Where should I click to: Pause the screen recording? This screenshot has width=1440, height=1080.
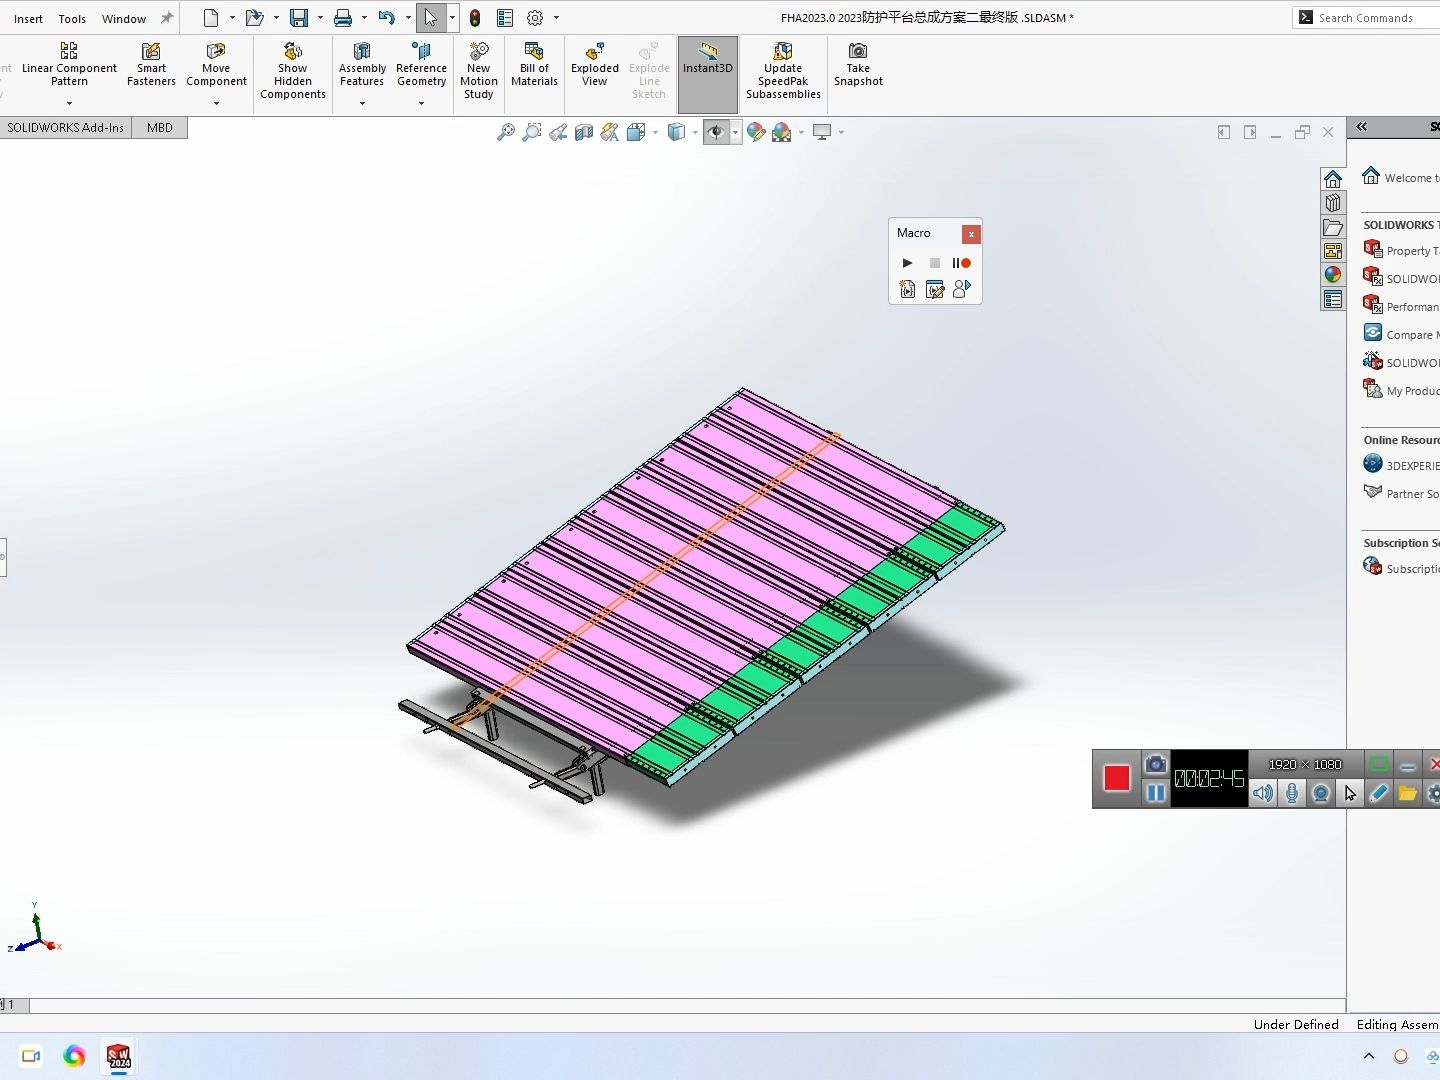(1156, 793)
